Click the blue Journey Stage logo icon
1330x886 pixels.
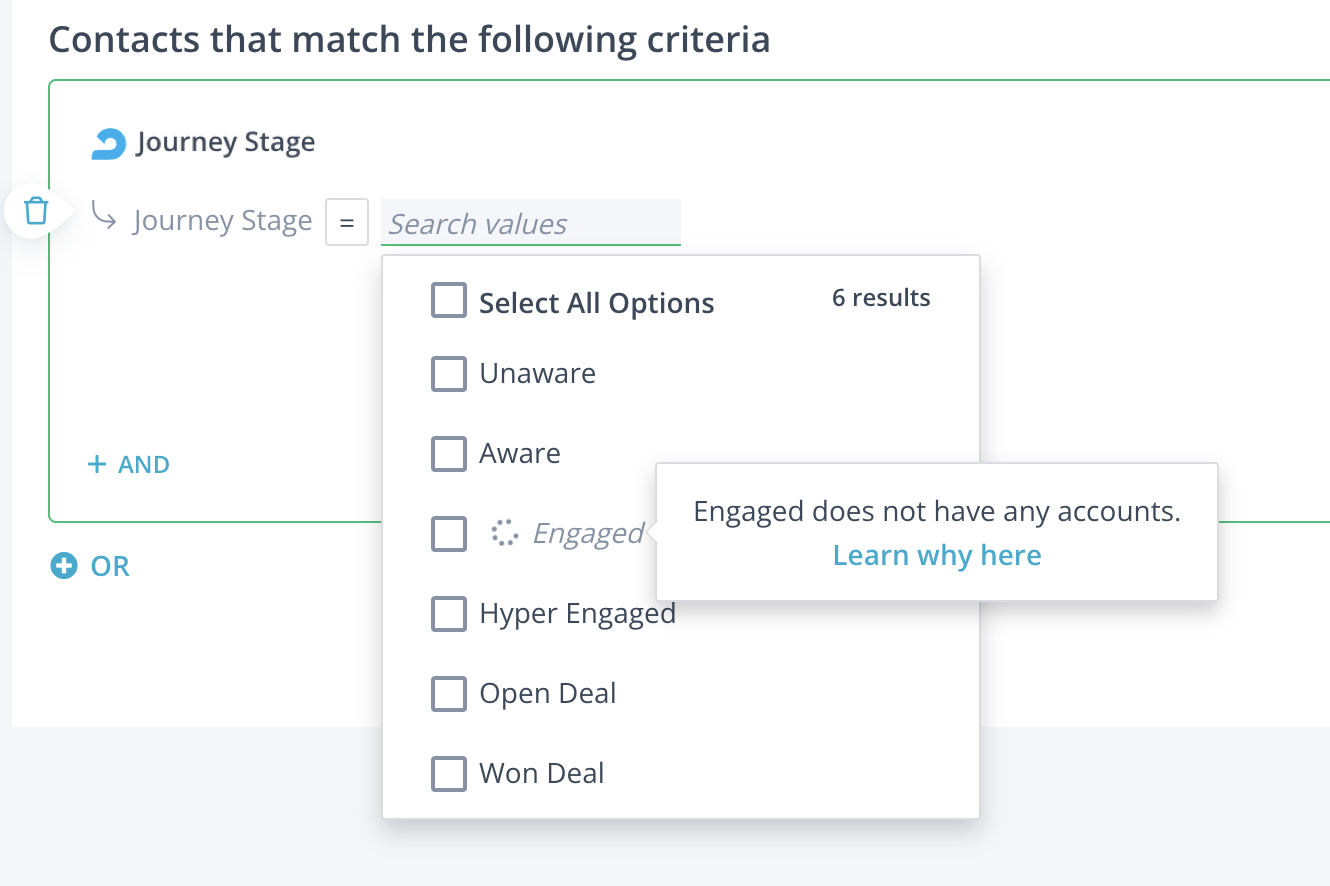point(108,144)
